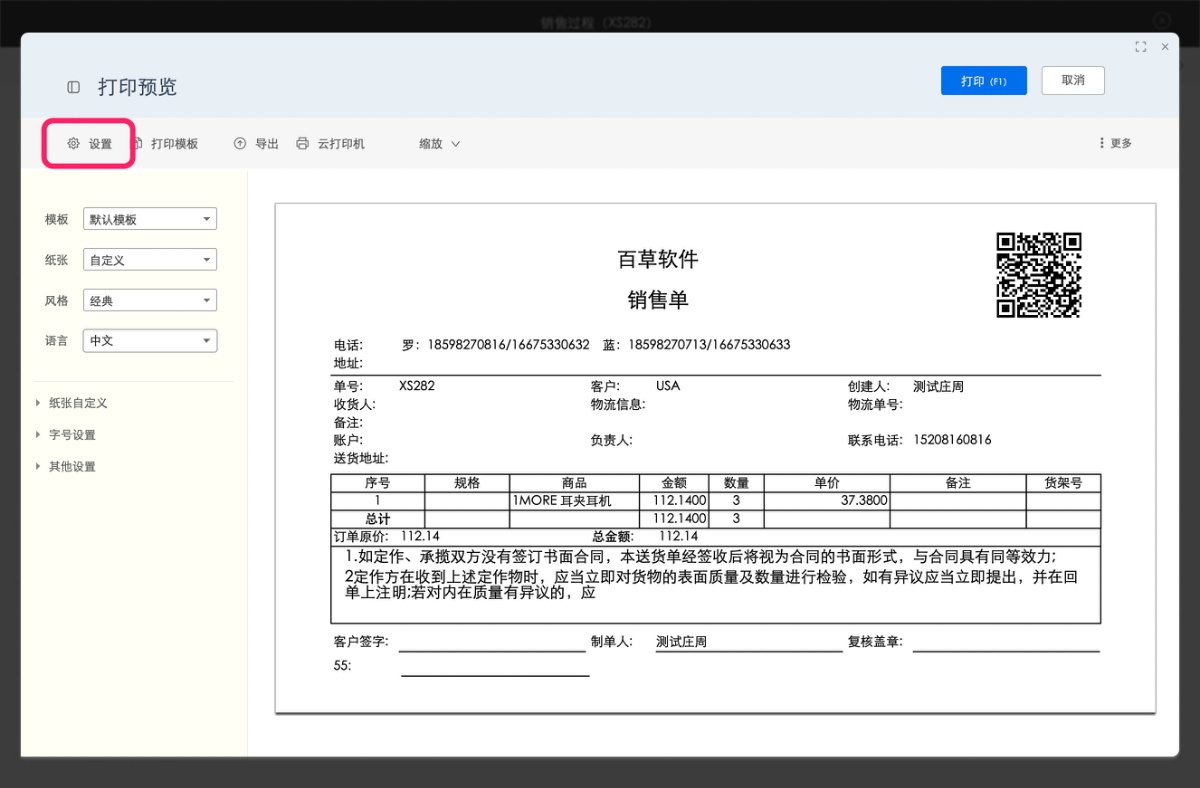
Task: Click the print template icon
Action: click(138, 144)
